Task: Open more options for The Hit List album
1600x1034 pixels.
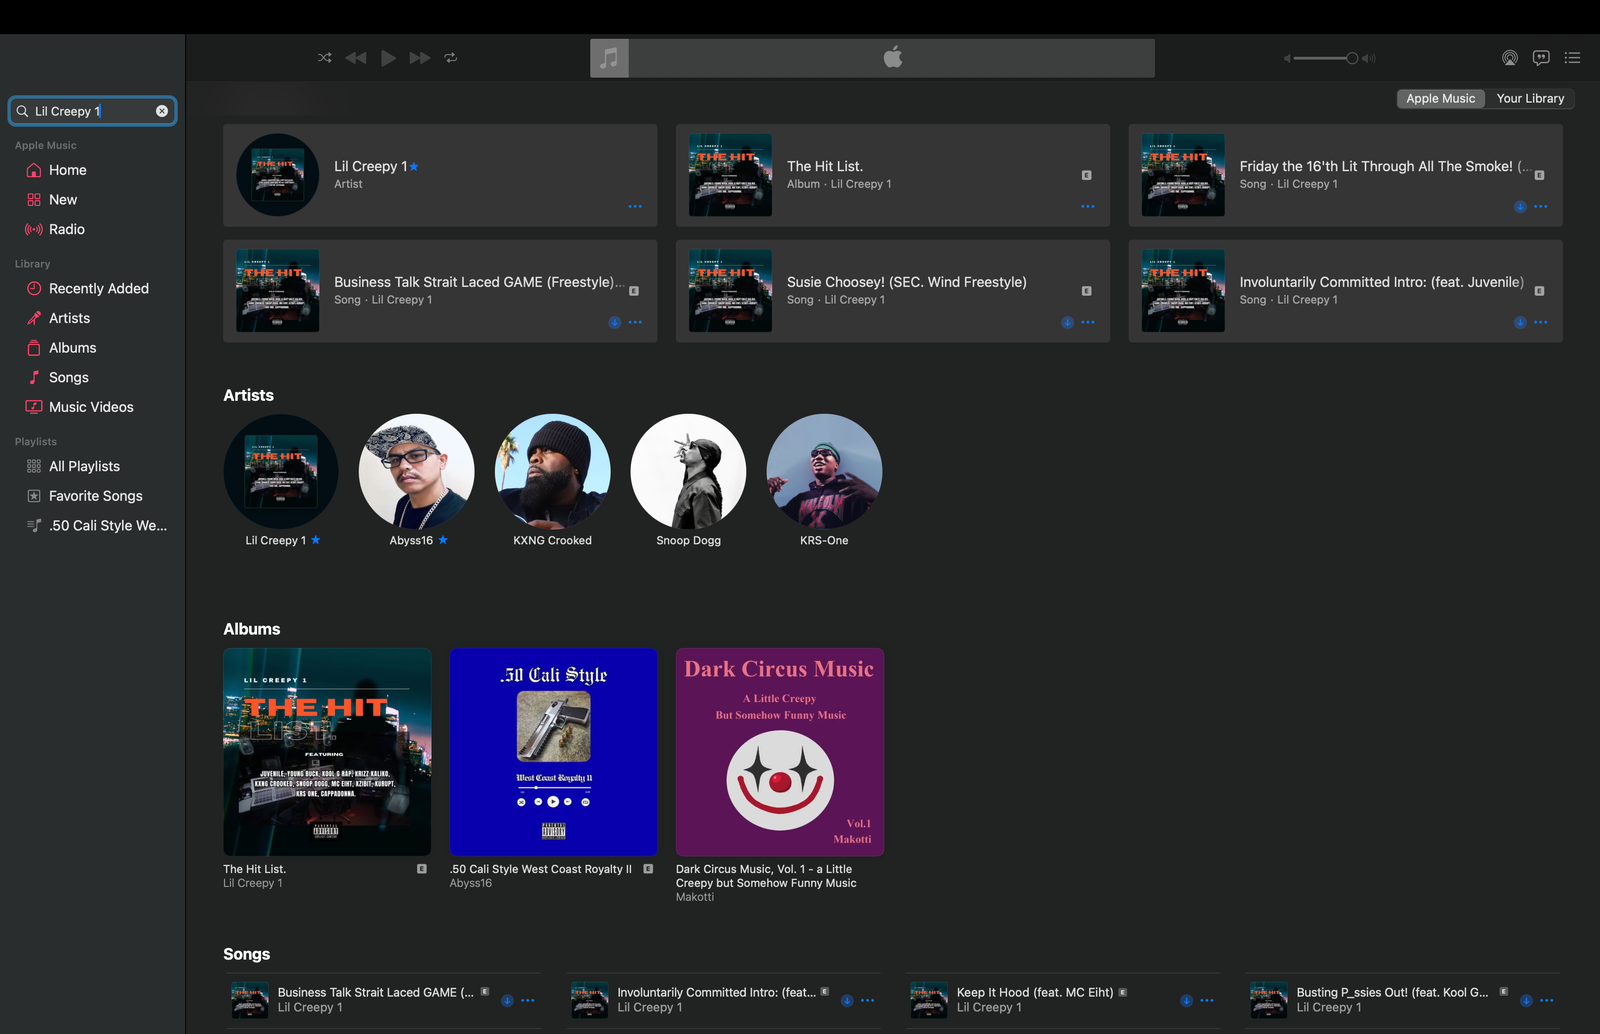Action: 1088,207
